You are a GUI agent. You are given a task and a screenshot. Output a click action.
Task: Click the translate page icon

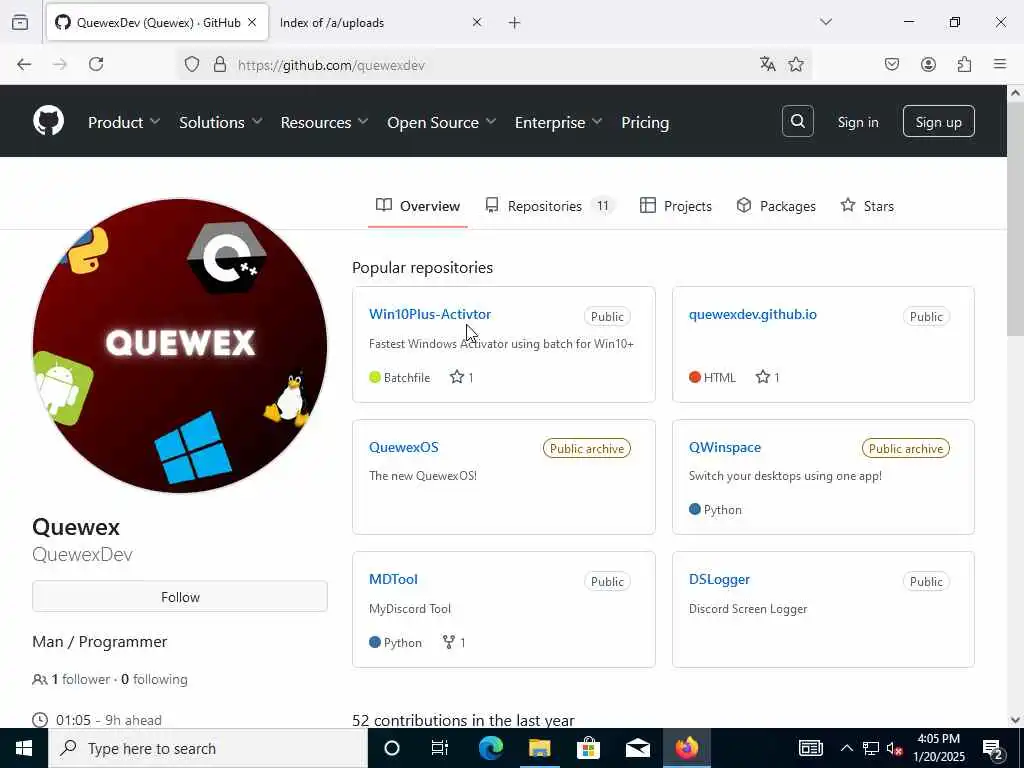click(x=767, y=64)
